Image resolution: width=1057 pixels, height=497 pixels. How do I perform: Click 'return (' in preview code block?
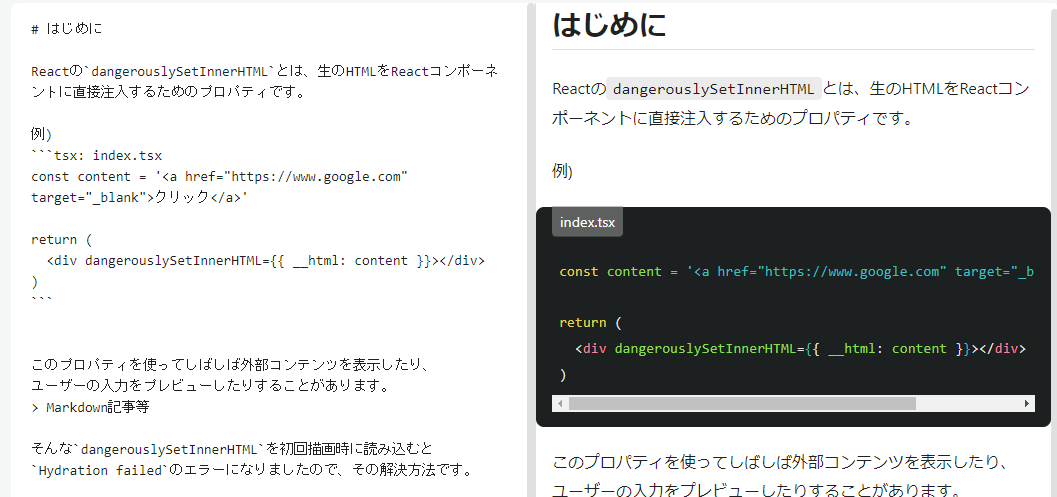[591, 322]
